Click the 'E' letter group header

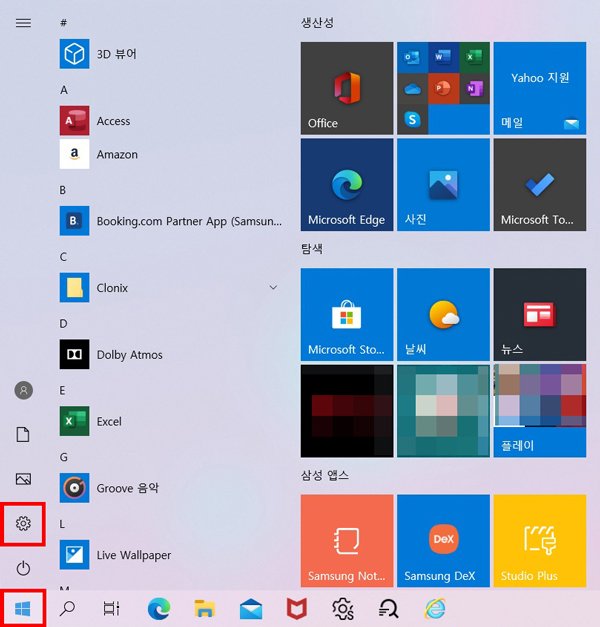62,390
